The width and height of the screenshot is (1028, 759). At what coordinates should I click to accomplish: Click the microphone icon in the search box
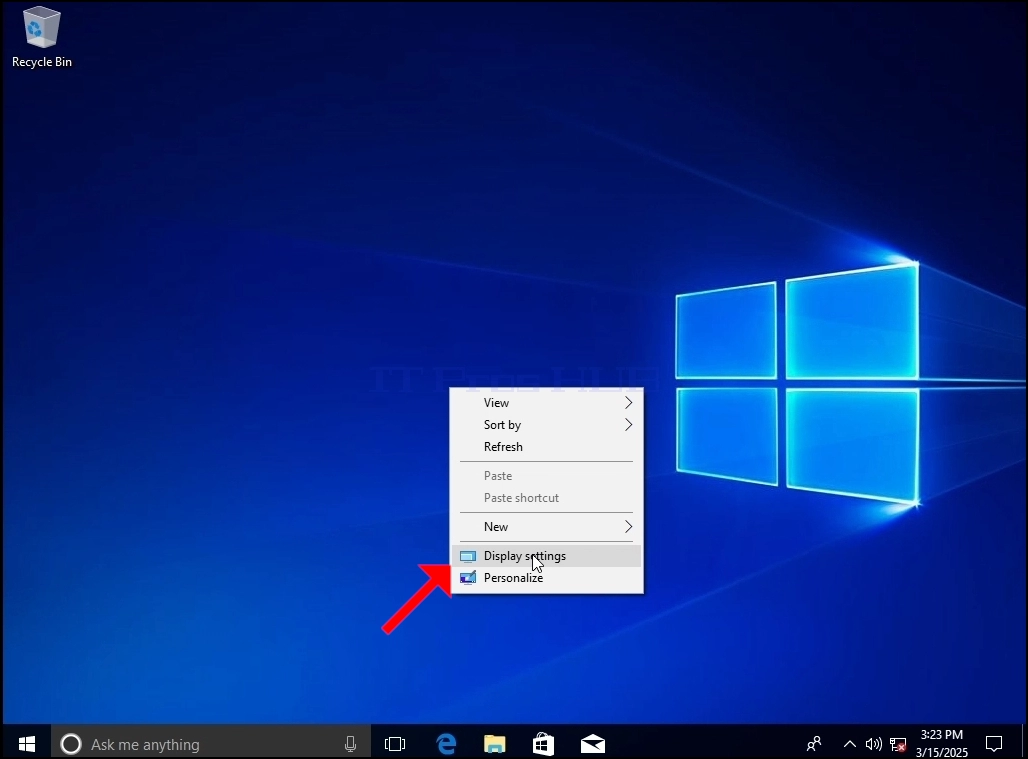pyautogui.click(x=351, y=744)
